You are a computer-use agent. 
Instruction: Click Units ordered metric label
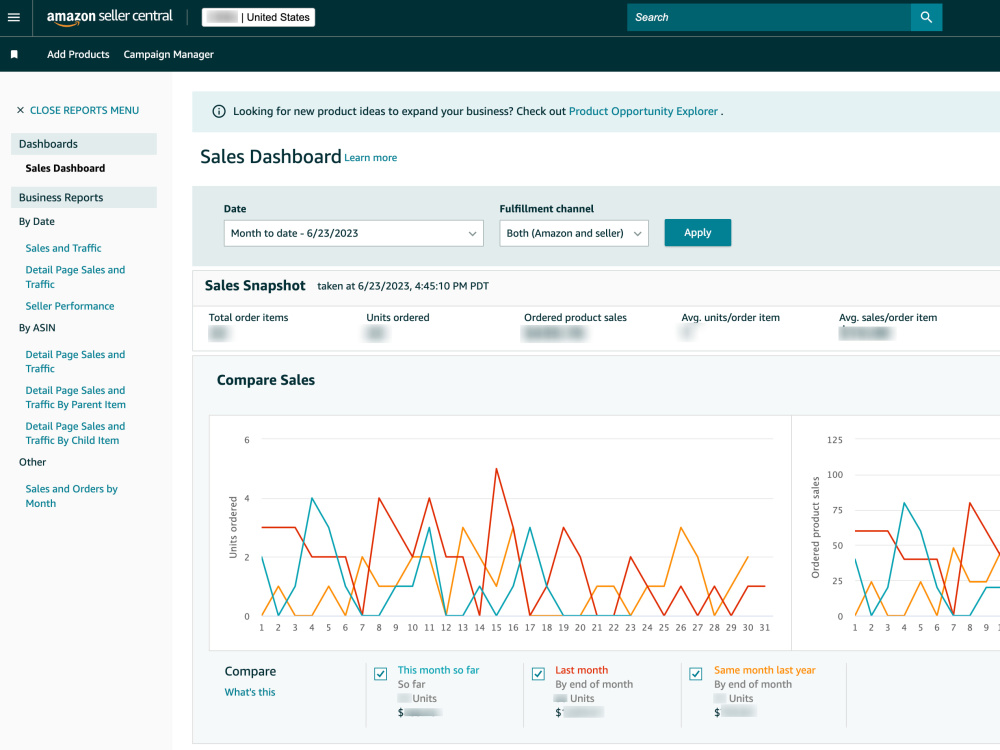[397, 318]
